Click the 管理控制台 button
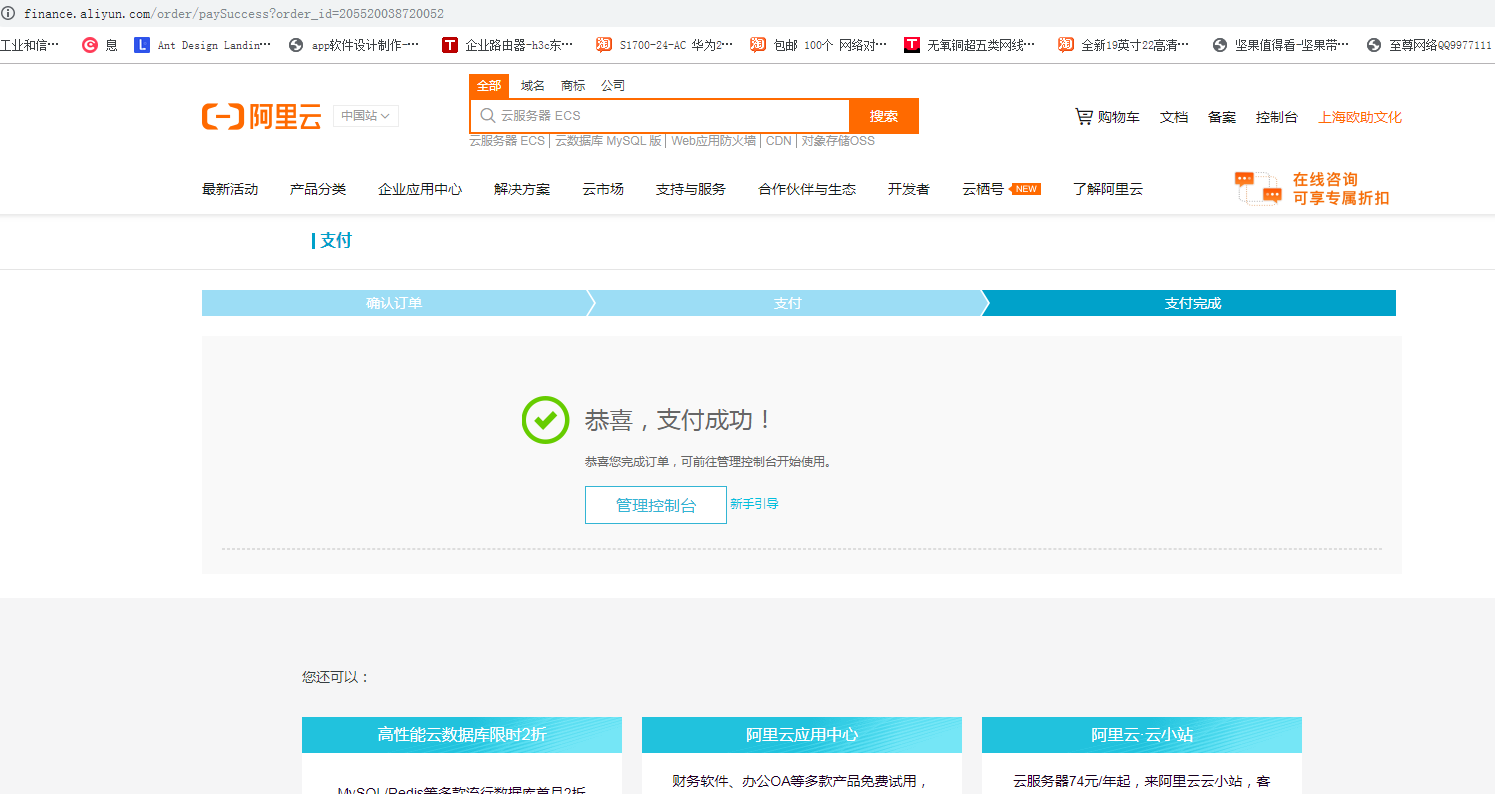The width and height of the screenshot is (1495, 794). coord(656,505)
